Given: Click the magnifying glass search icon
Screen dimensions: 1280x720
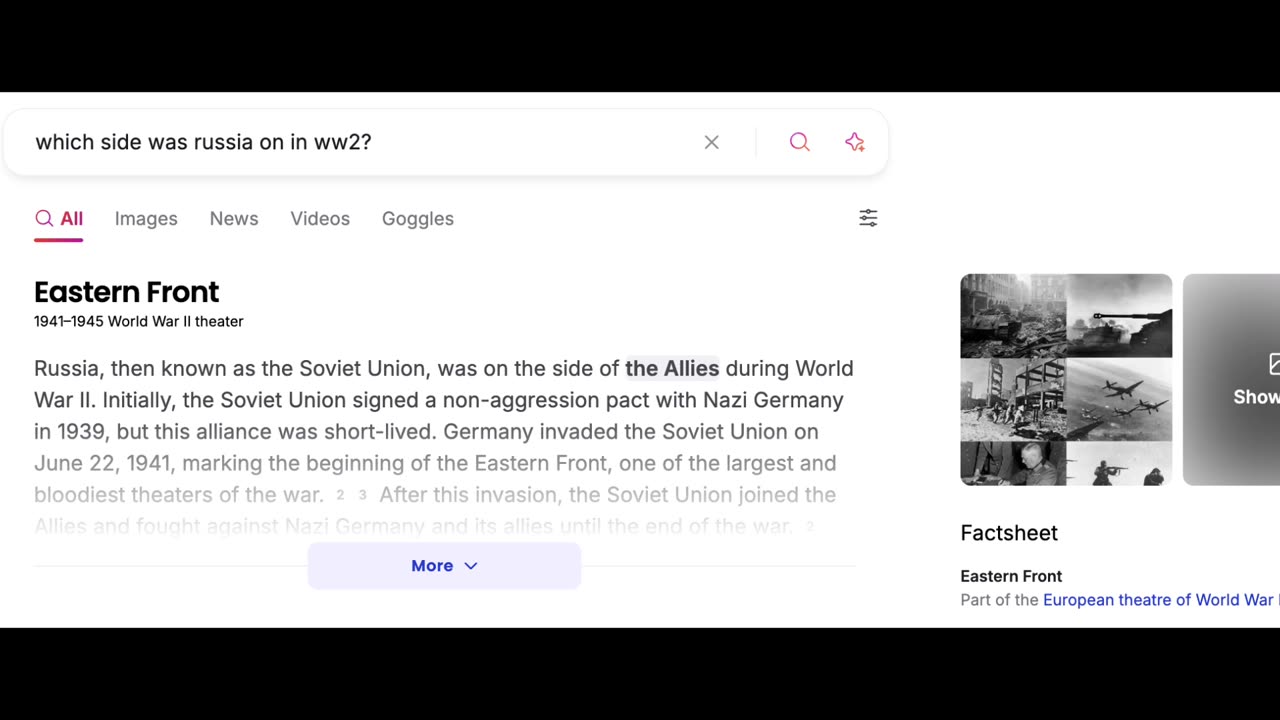Looking at the screenshot, I should click(x=799, y=142).
